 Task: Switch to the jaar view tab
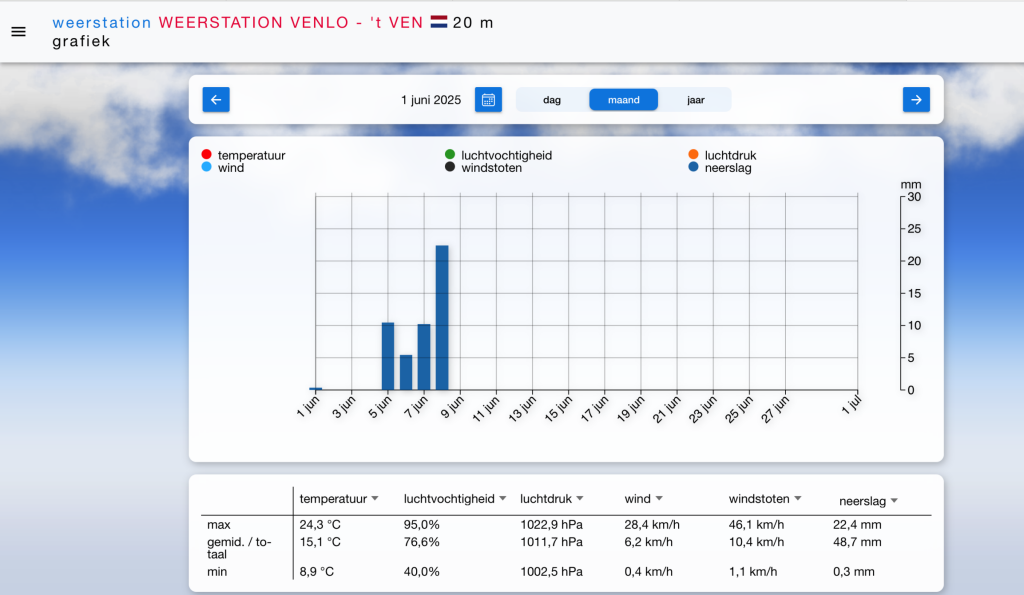click(x=696, y=100)
